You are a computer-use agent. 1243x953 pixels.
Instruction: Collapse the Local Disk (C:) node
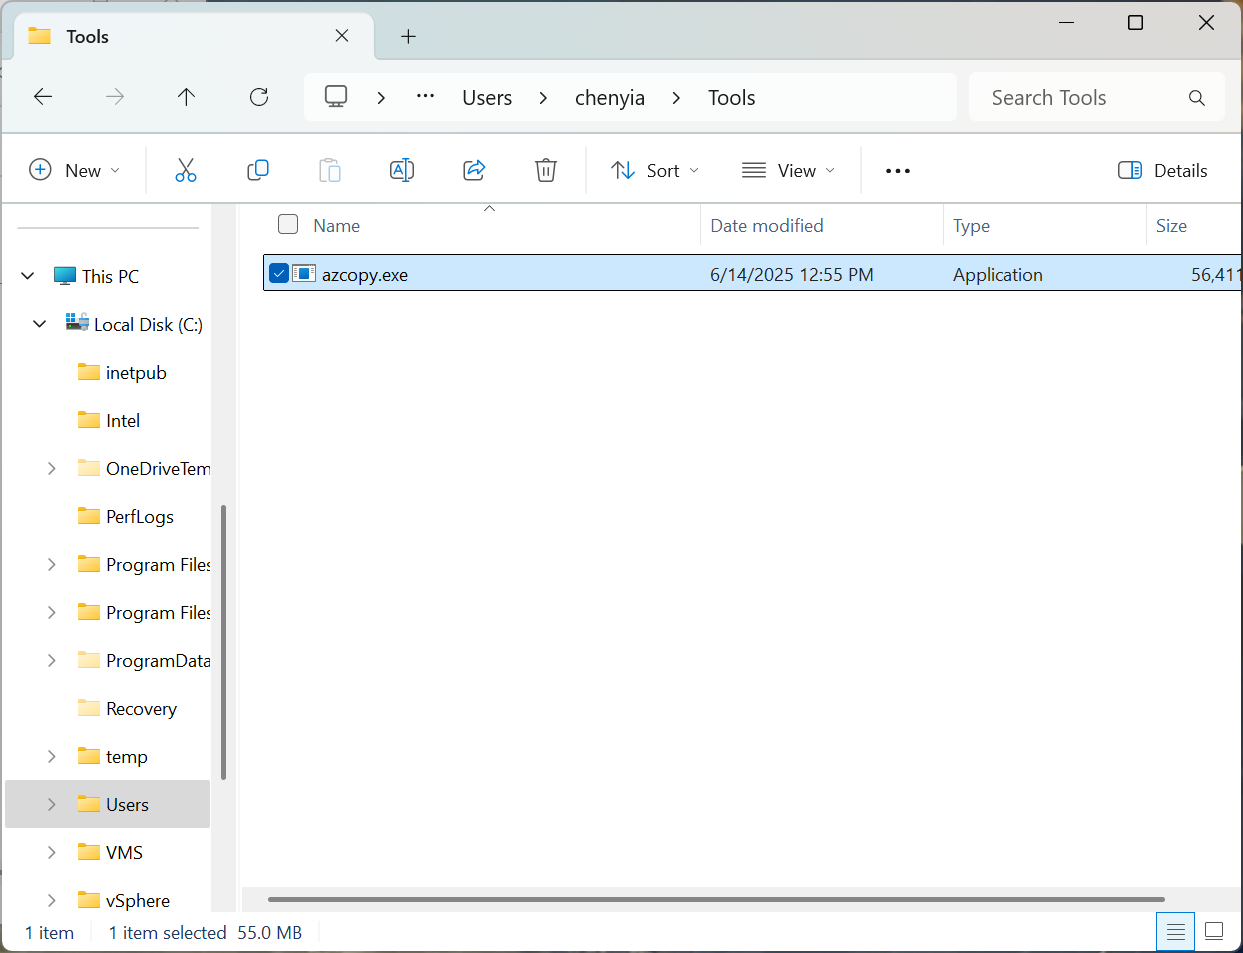40,323
